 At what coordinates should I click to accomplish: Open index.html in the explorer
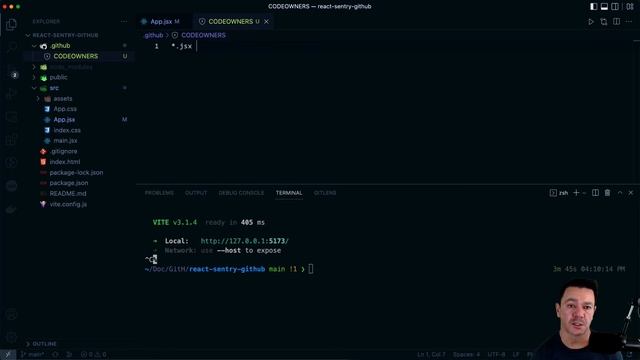click(64, 162)
